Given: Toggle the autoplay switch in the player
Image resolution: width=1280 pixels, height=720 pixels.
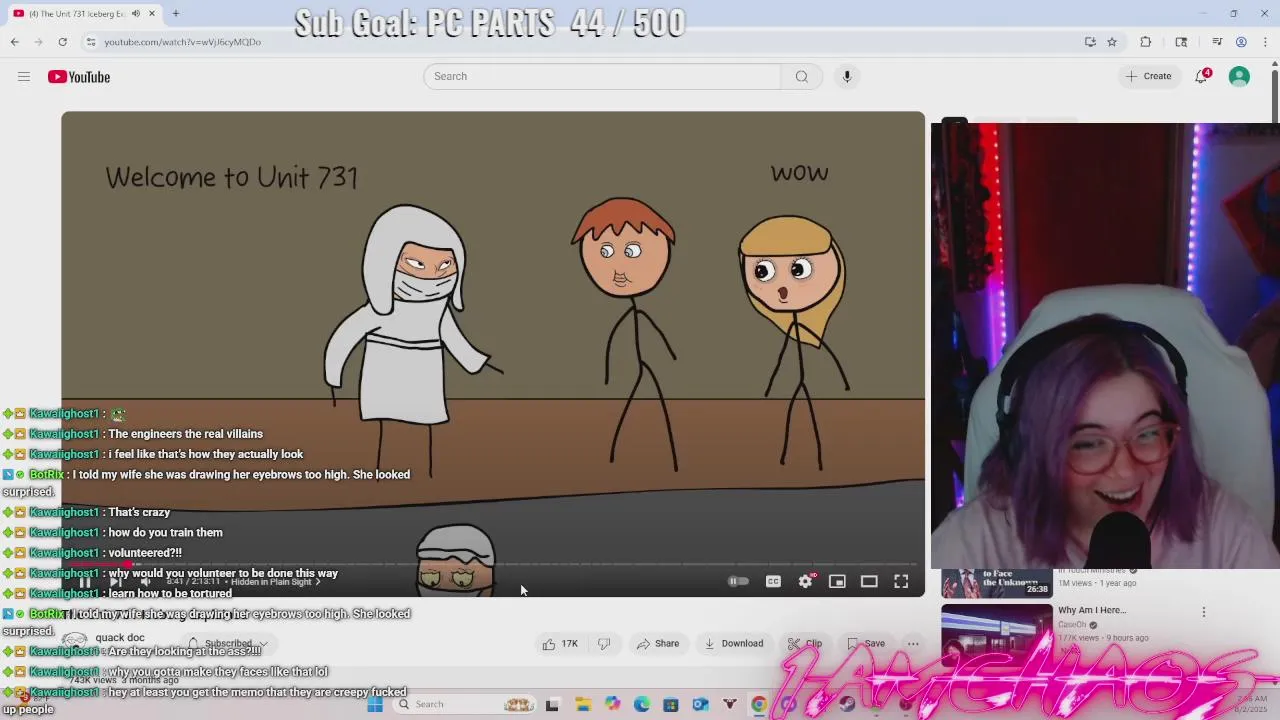Looking at the screenshot, I should pos(738,581).
